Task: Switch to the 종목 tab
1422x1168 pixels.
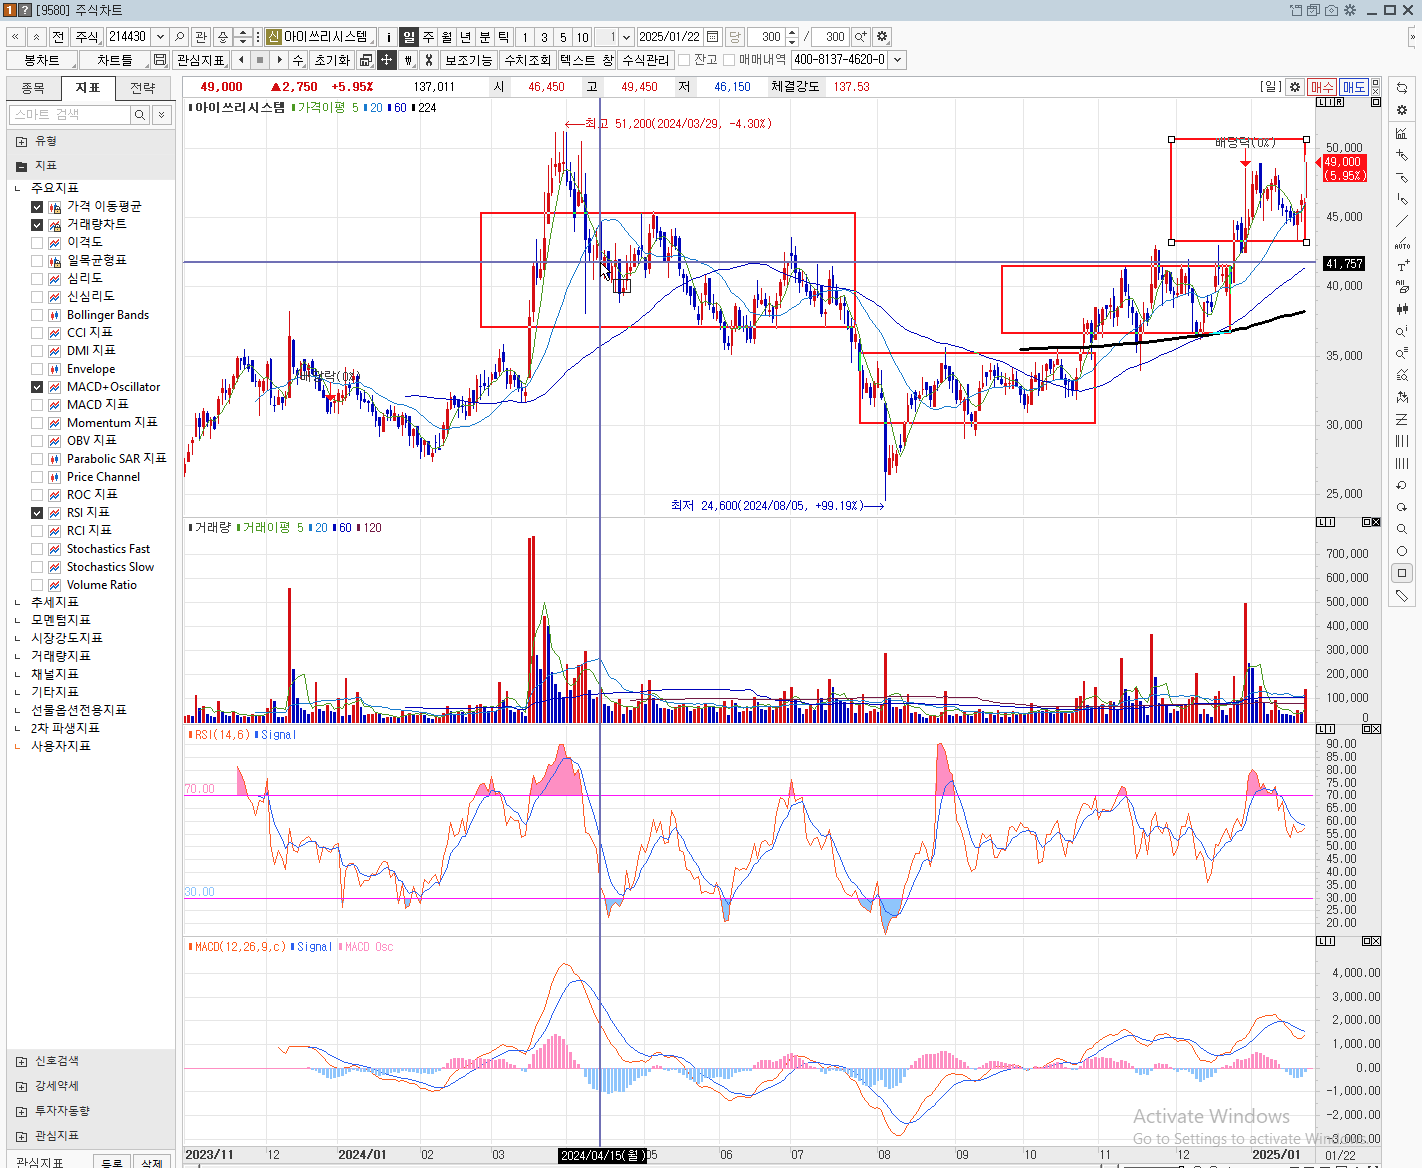Action: tap(33, 88)
